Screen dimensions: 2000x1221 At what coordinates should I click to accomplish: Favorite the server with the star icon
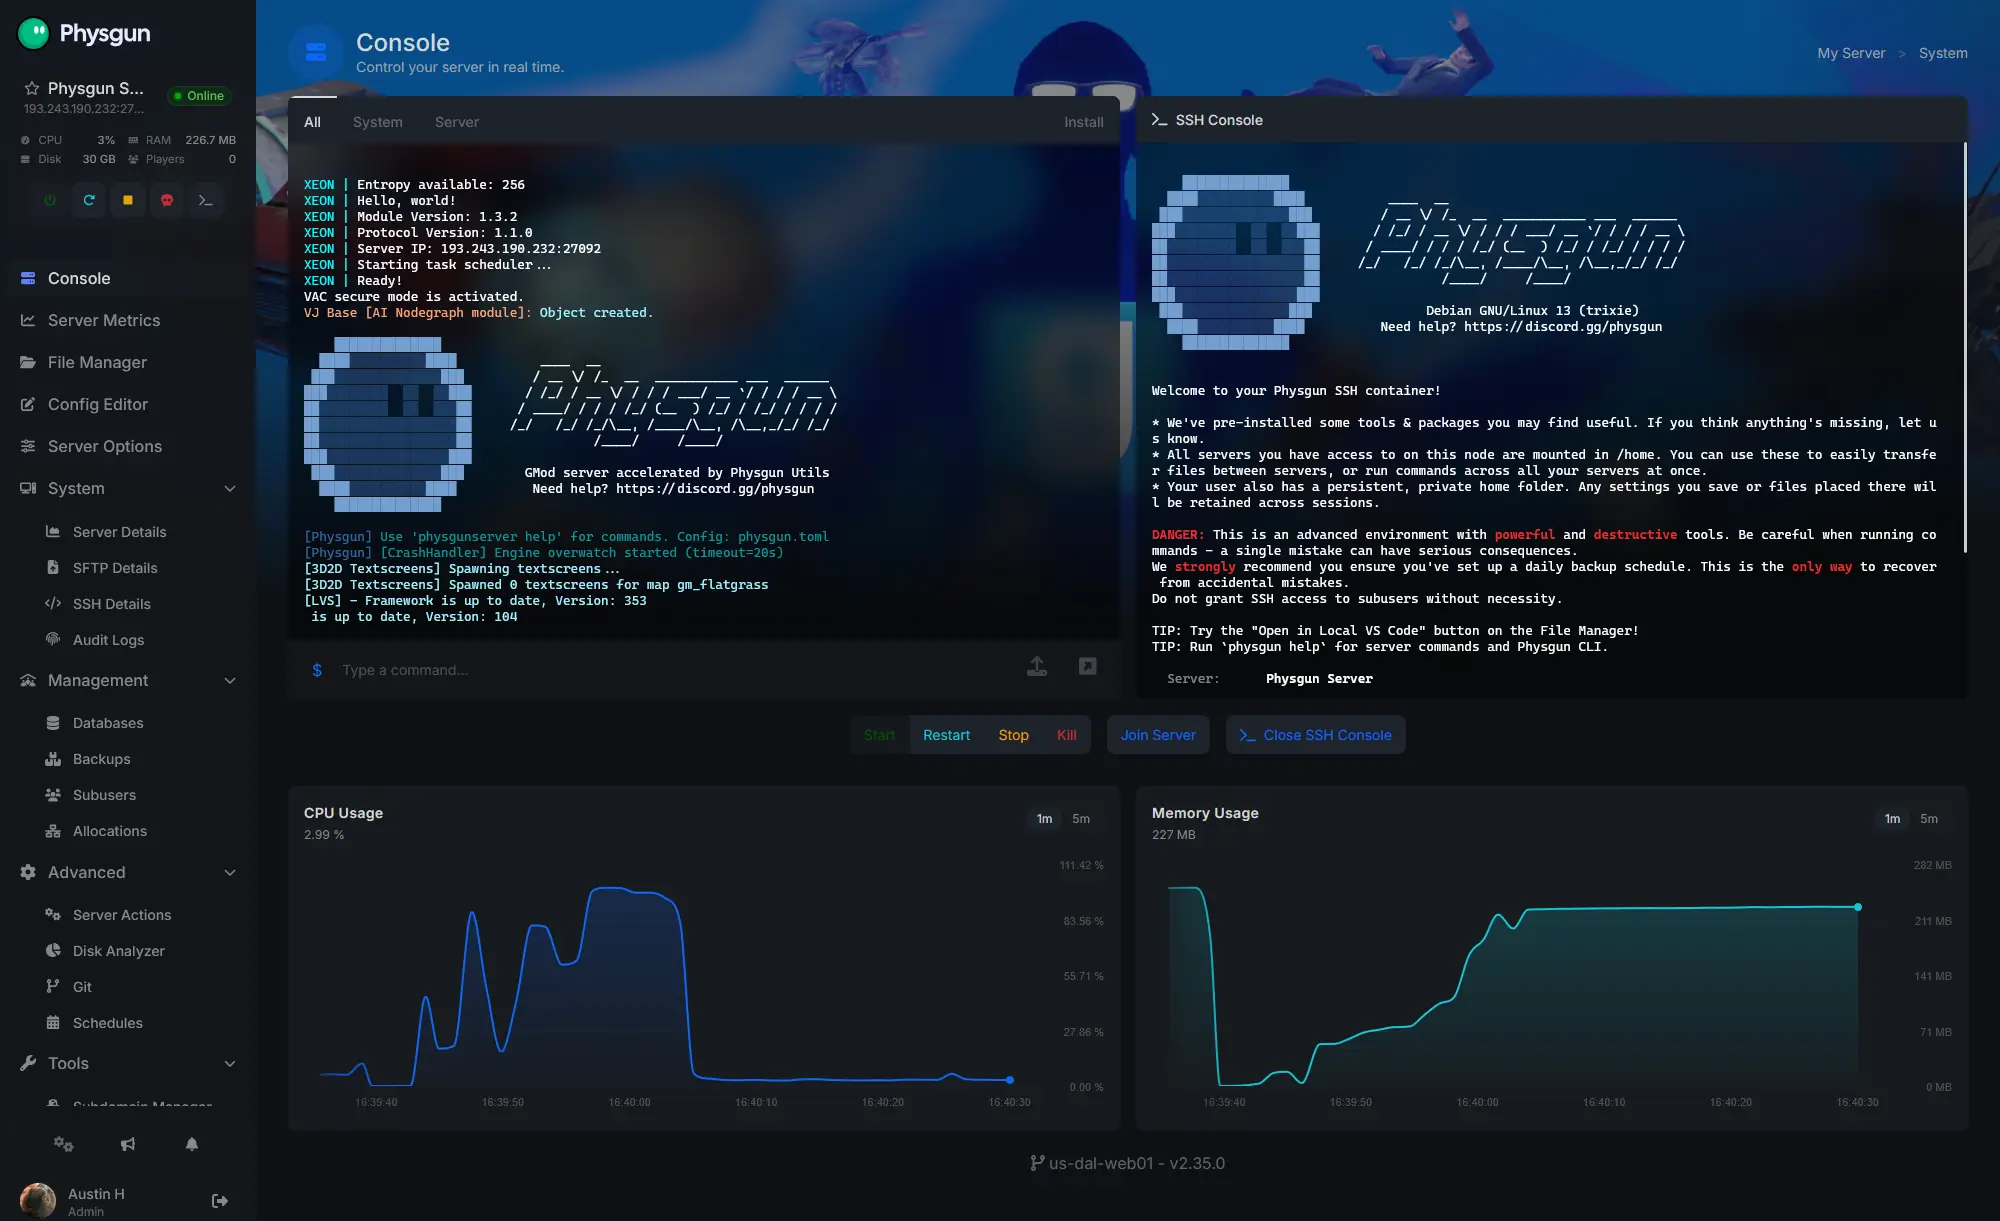point(31,88)
